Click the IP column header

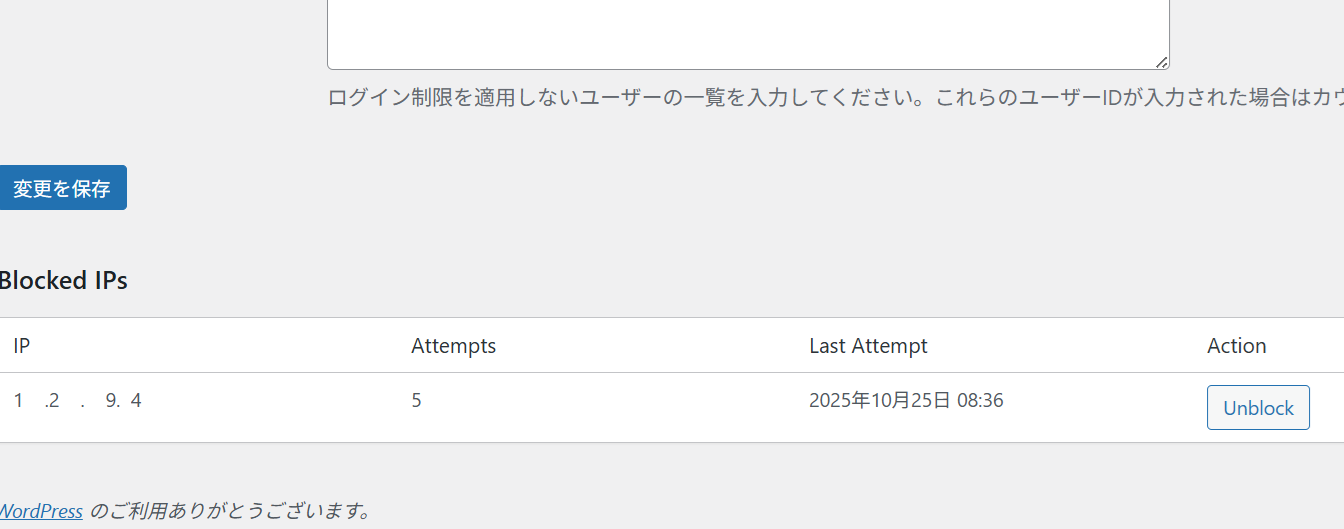point(22,346)
